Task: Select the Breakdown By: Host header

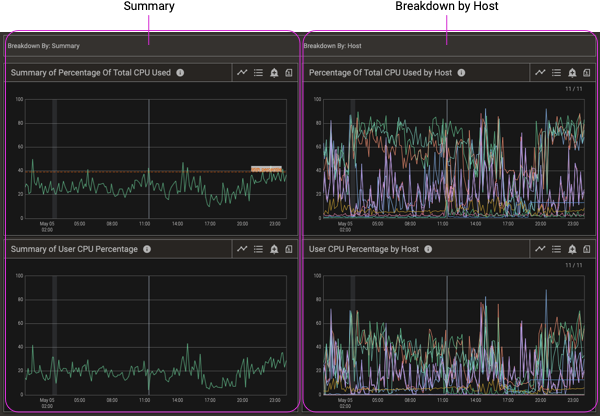Action: tap(336, 46)
